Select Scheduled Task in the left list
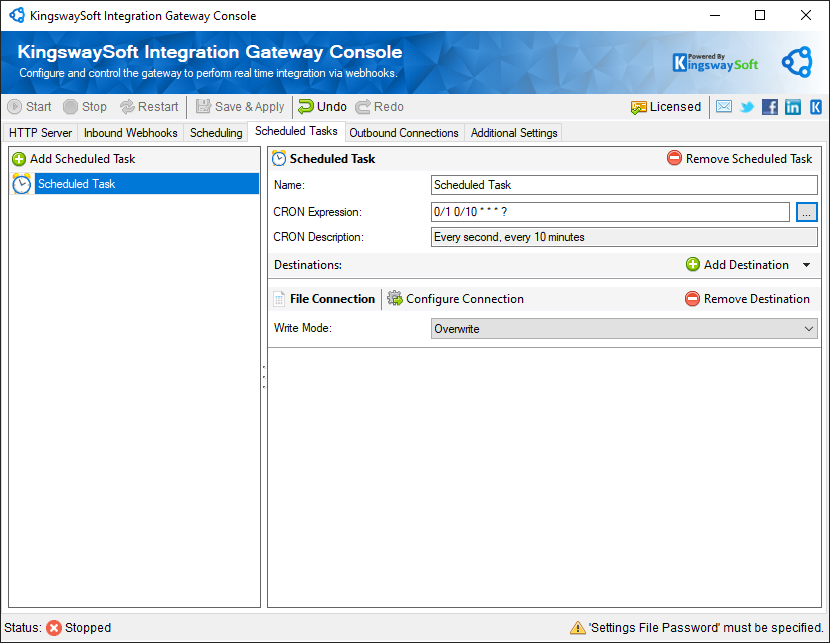This screenshot has width=830, height=643. coord(77,184)
